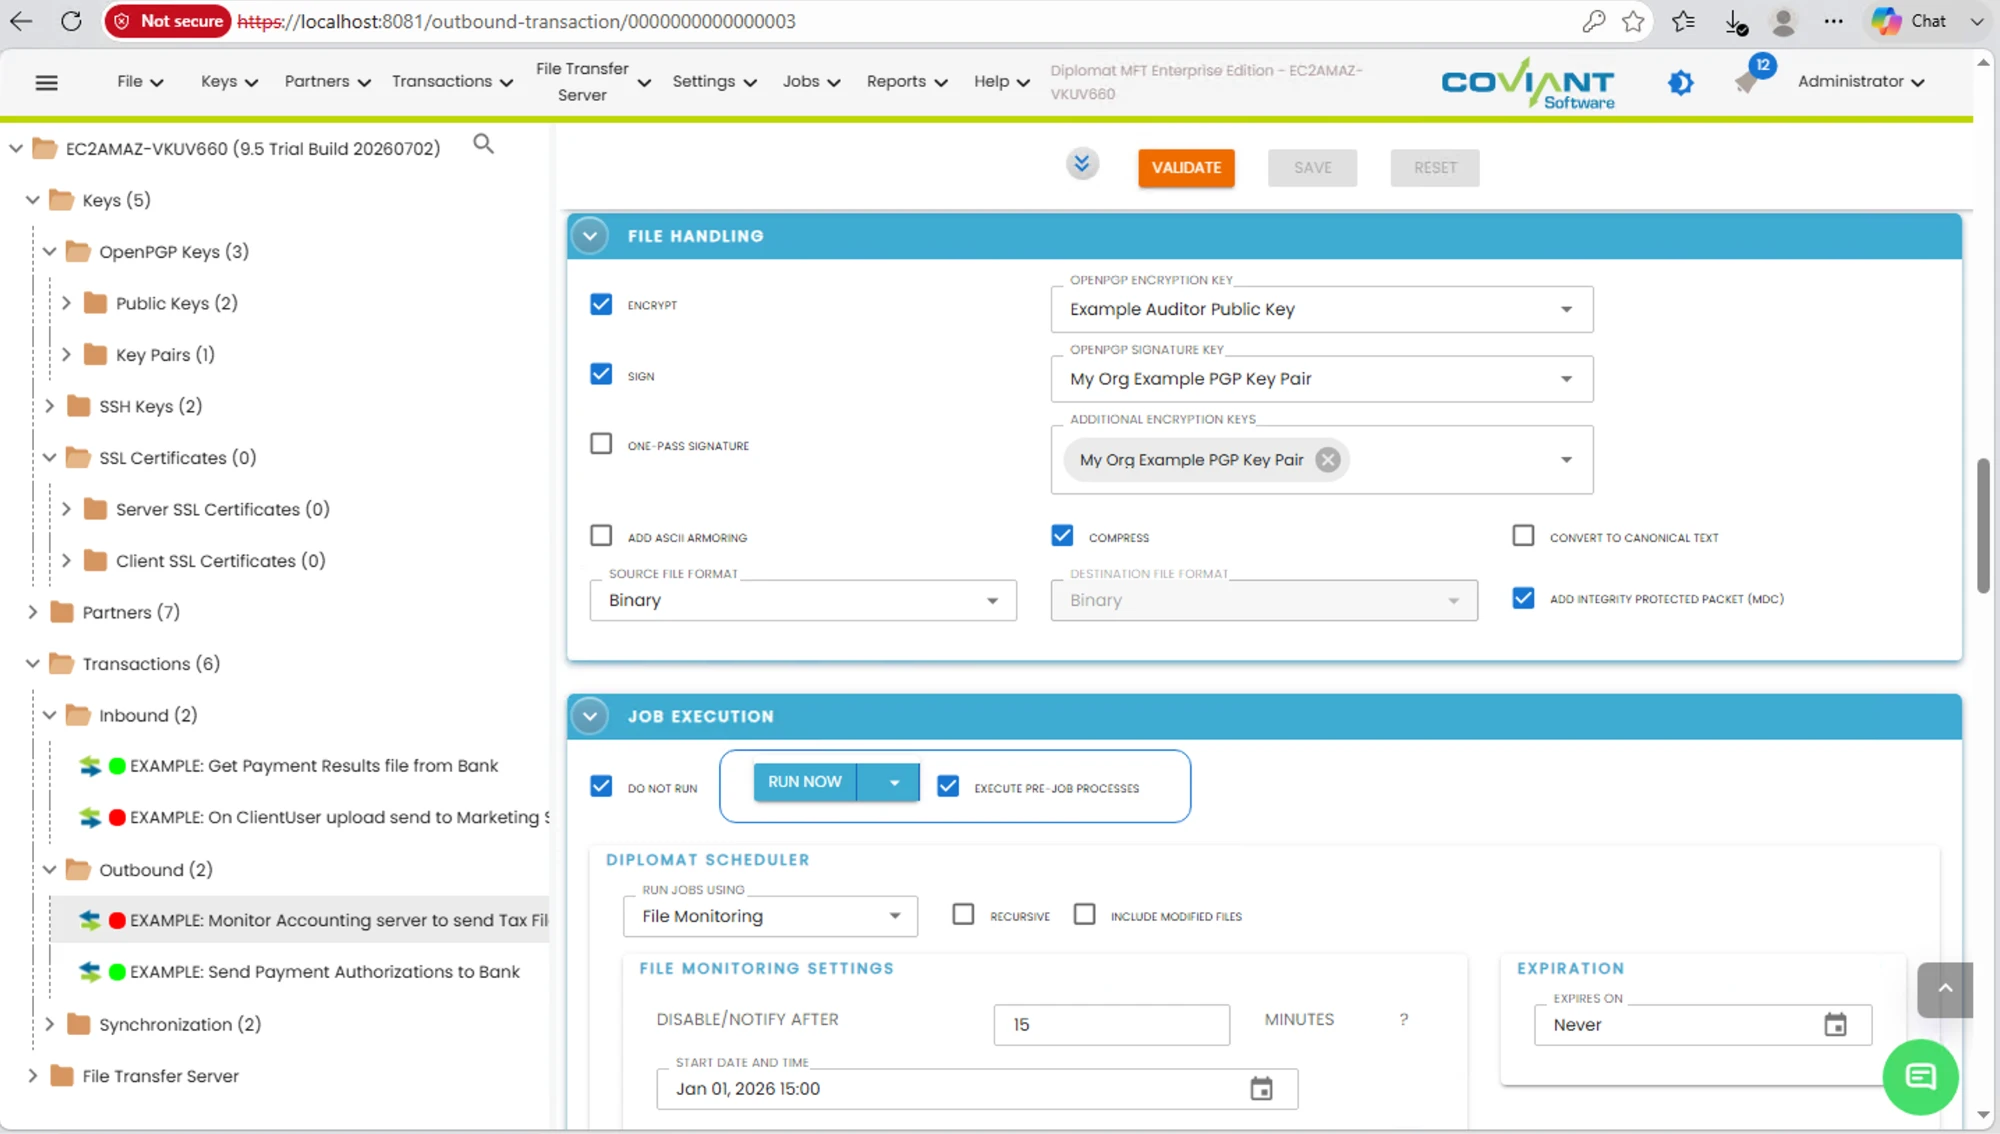Screen dimensions: 2000x1134
Task: Collapse the File Handling section
Action: (x=590, y=236)
